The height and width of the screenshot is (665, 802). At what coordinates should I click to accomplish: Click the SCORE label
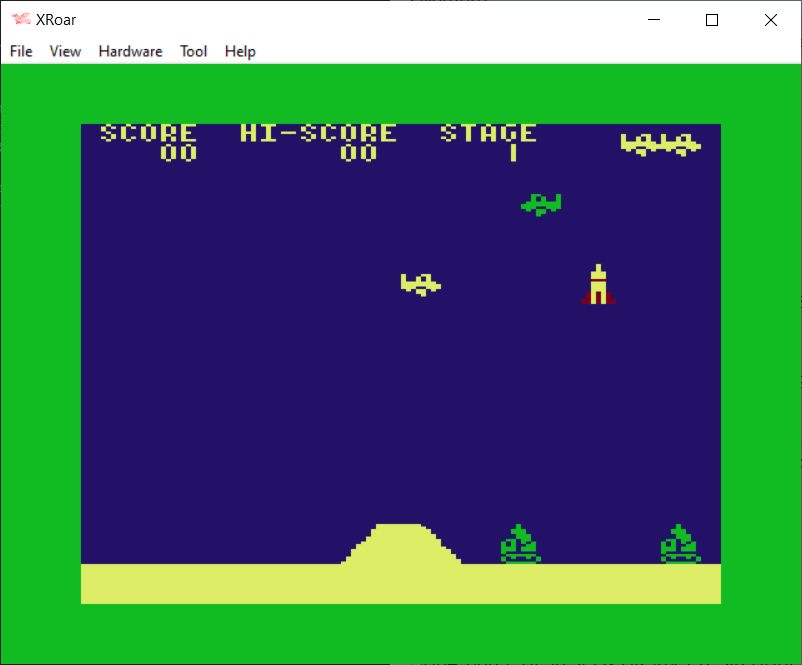coord(148,133)
